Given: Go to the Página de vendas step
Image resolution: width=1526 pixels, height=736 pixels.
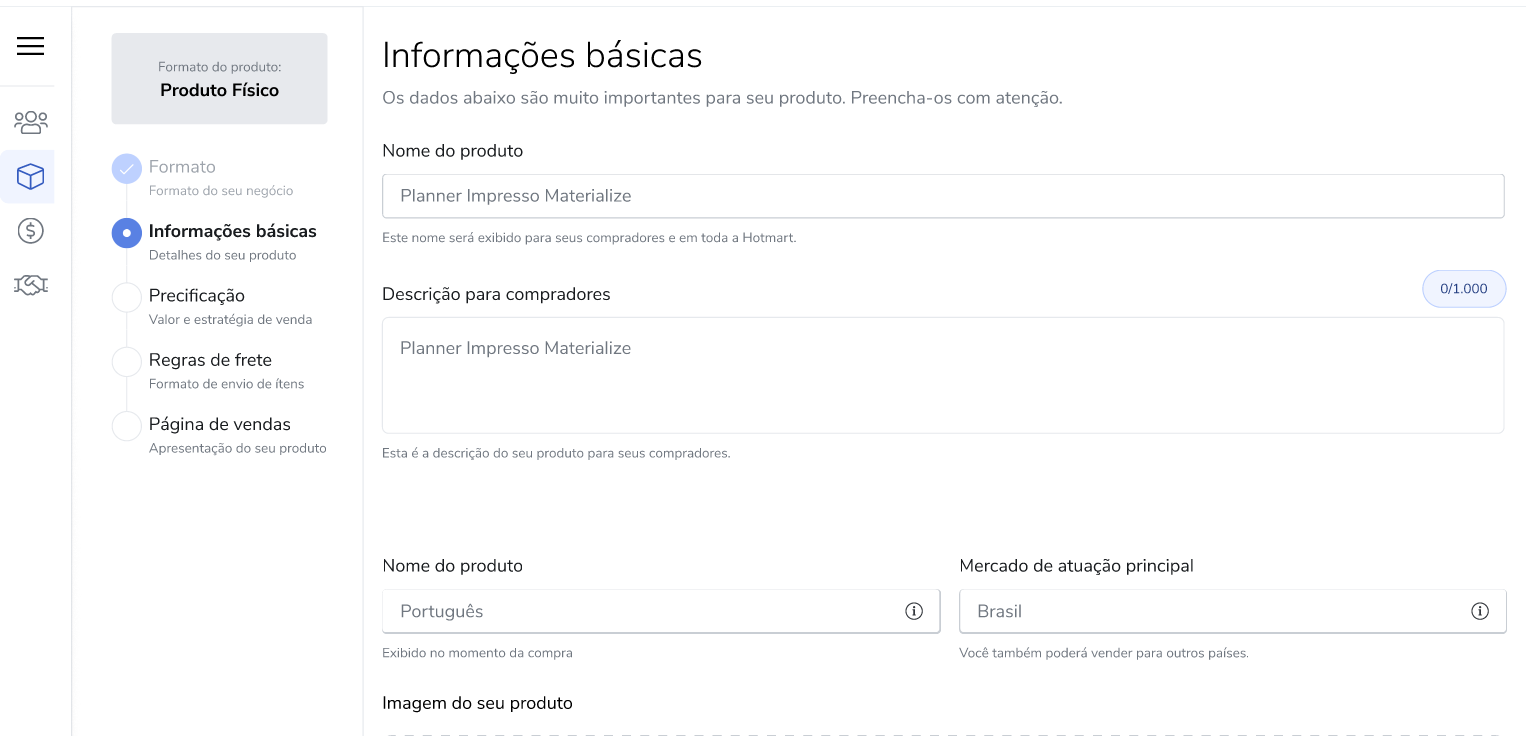Looking at the screenshot, I should pyautogui.click(x=220, y=424).
